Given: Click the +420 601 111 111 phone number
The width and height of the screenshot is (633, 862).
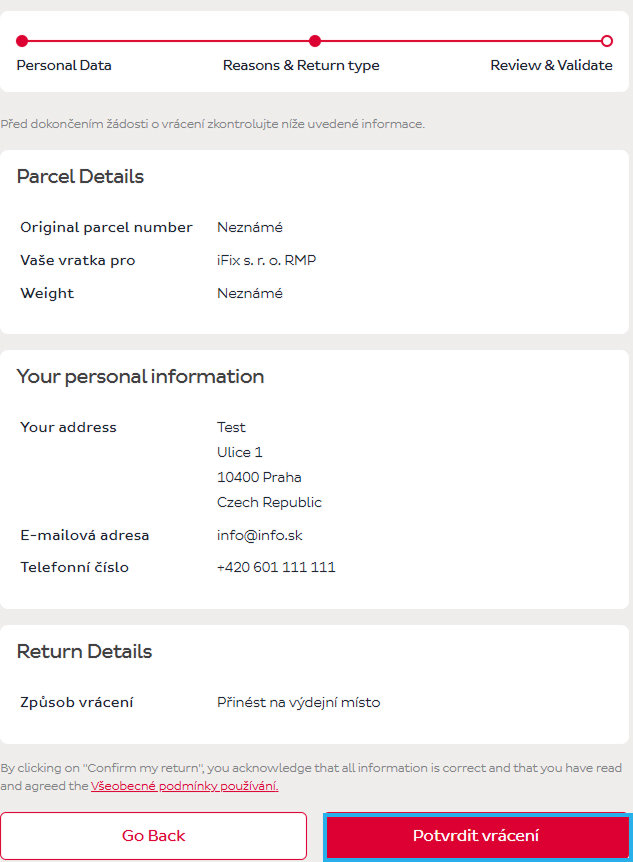Looking at the screenshot, I should click(276, 568).
